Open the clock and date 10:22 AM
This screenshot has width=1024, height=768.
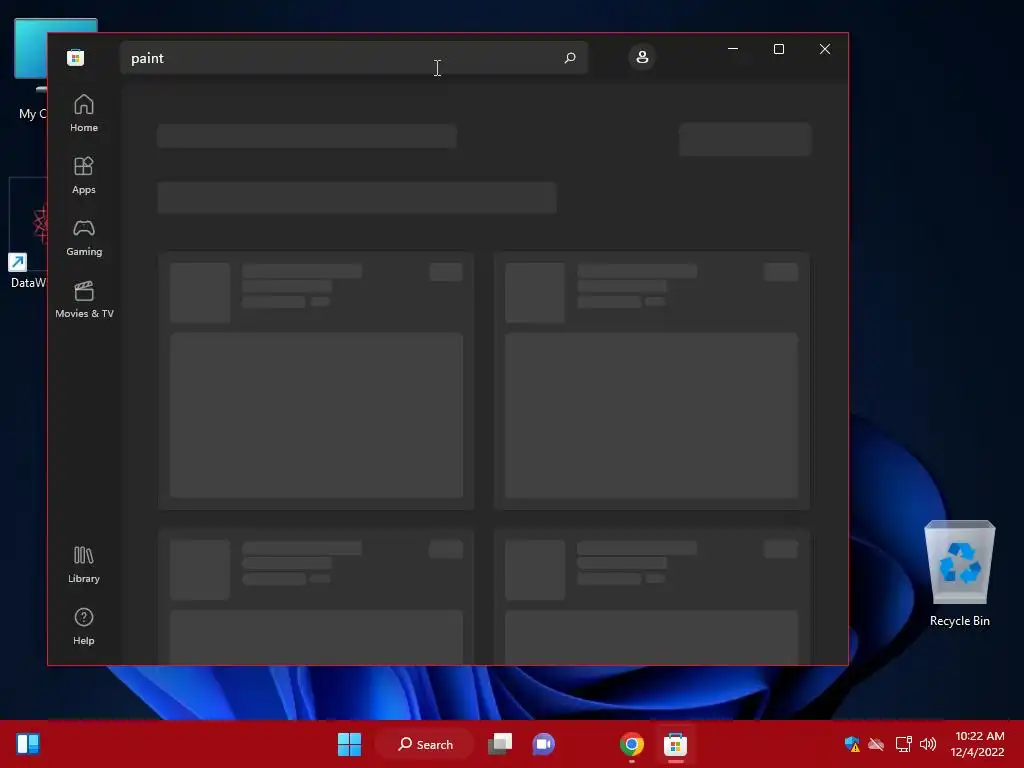tap(977, 744)
